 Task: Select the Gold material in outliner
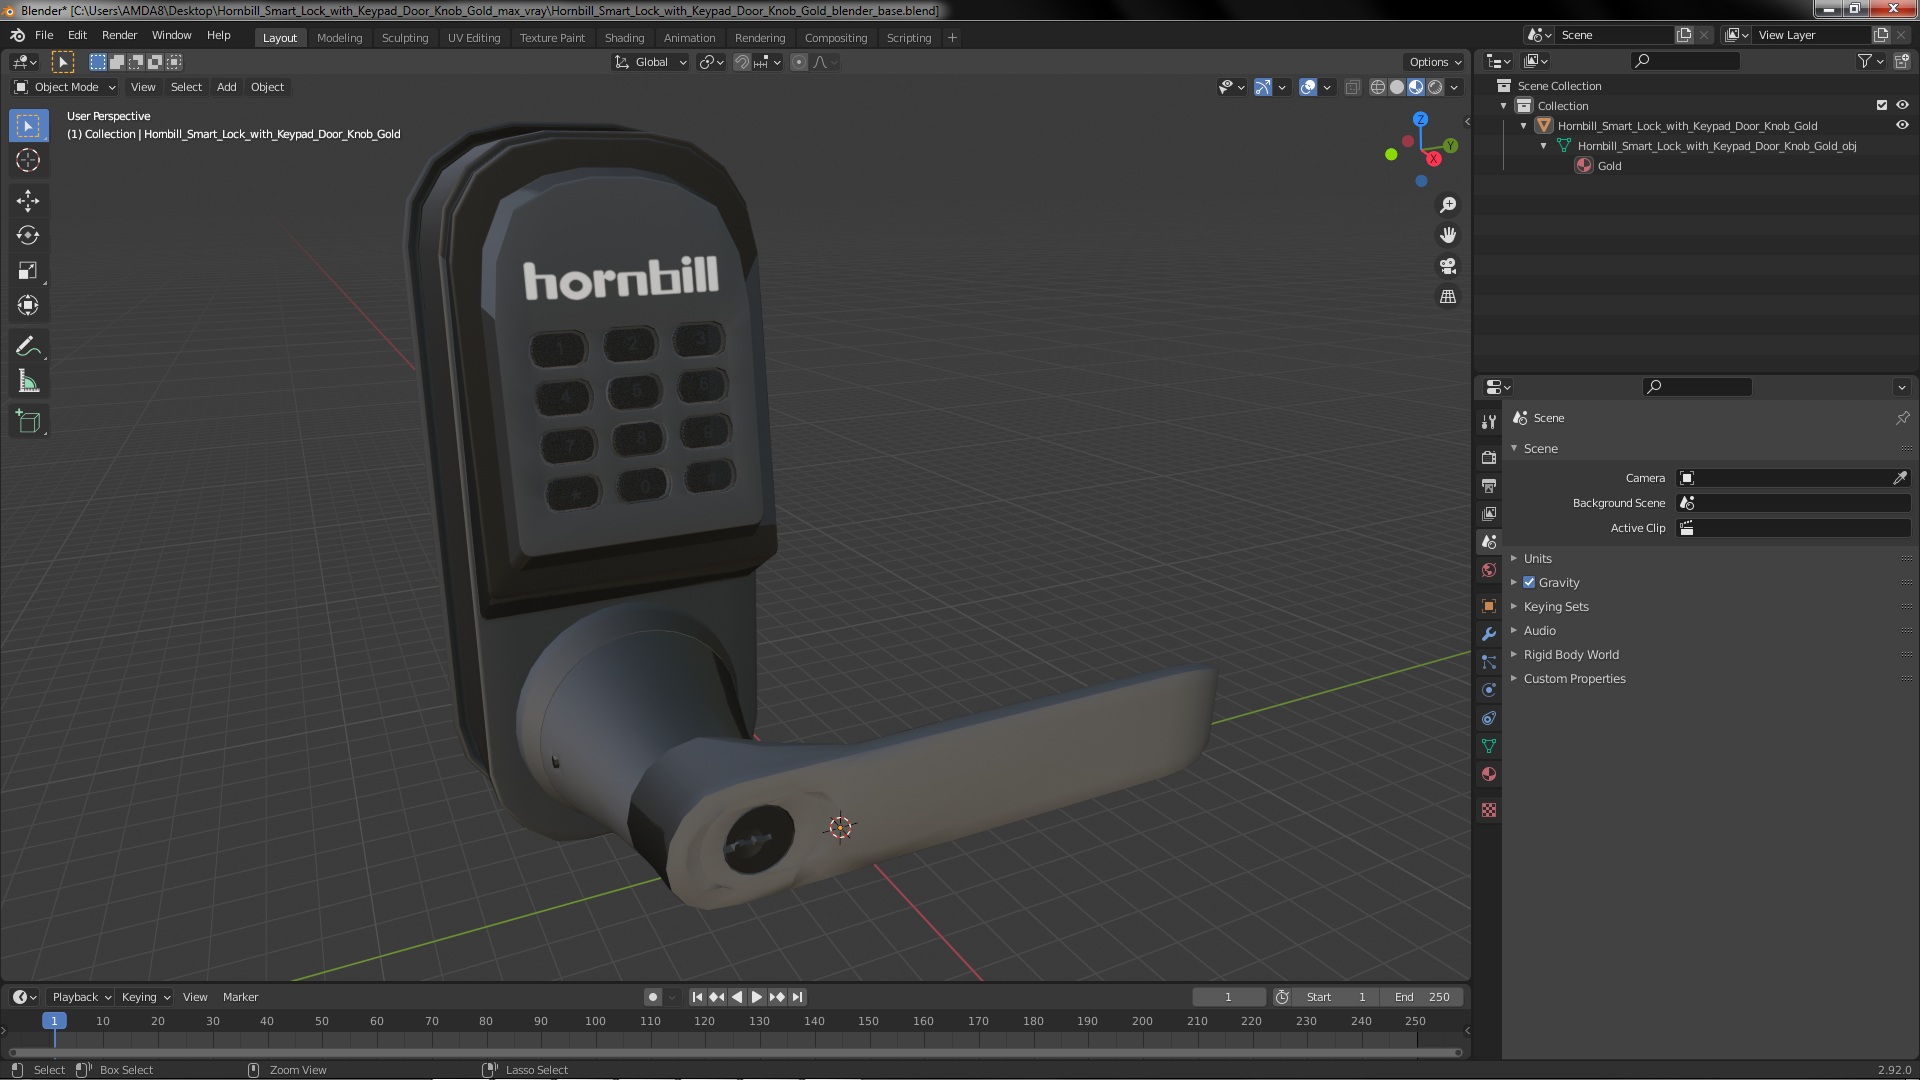1608,166
